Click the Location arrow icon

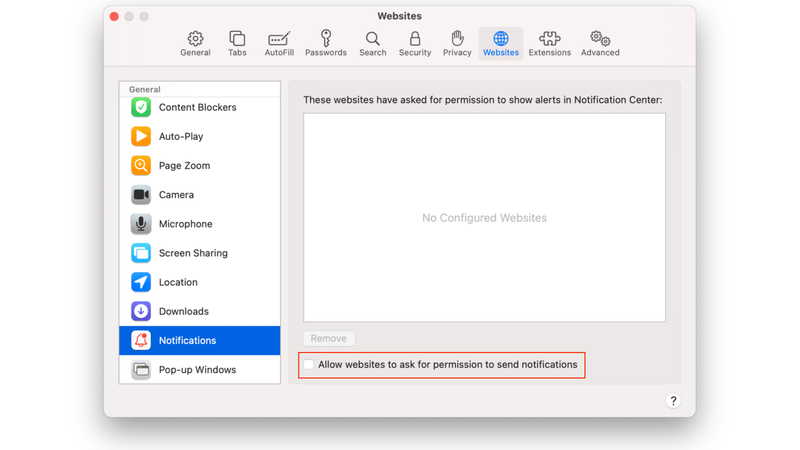click(x=141, y=282)
